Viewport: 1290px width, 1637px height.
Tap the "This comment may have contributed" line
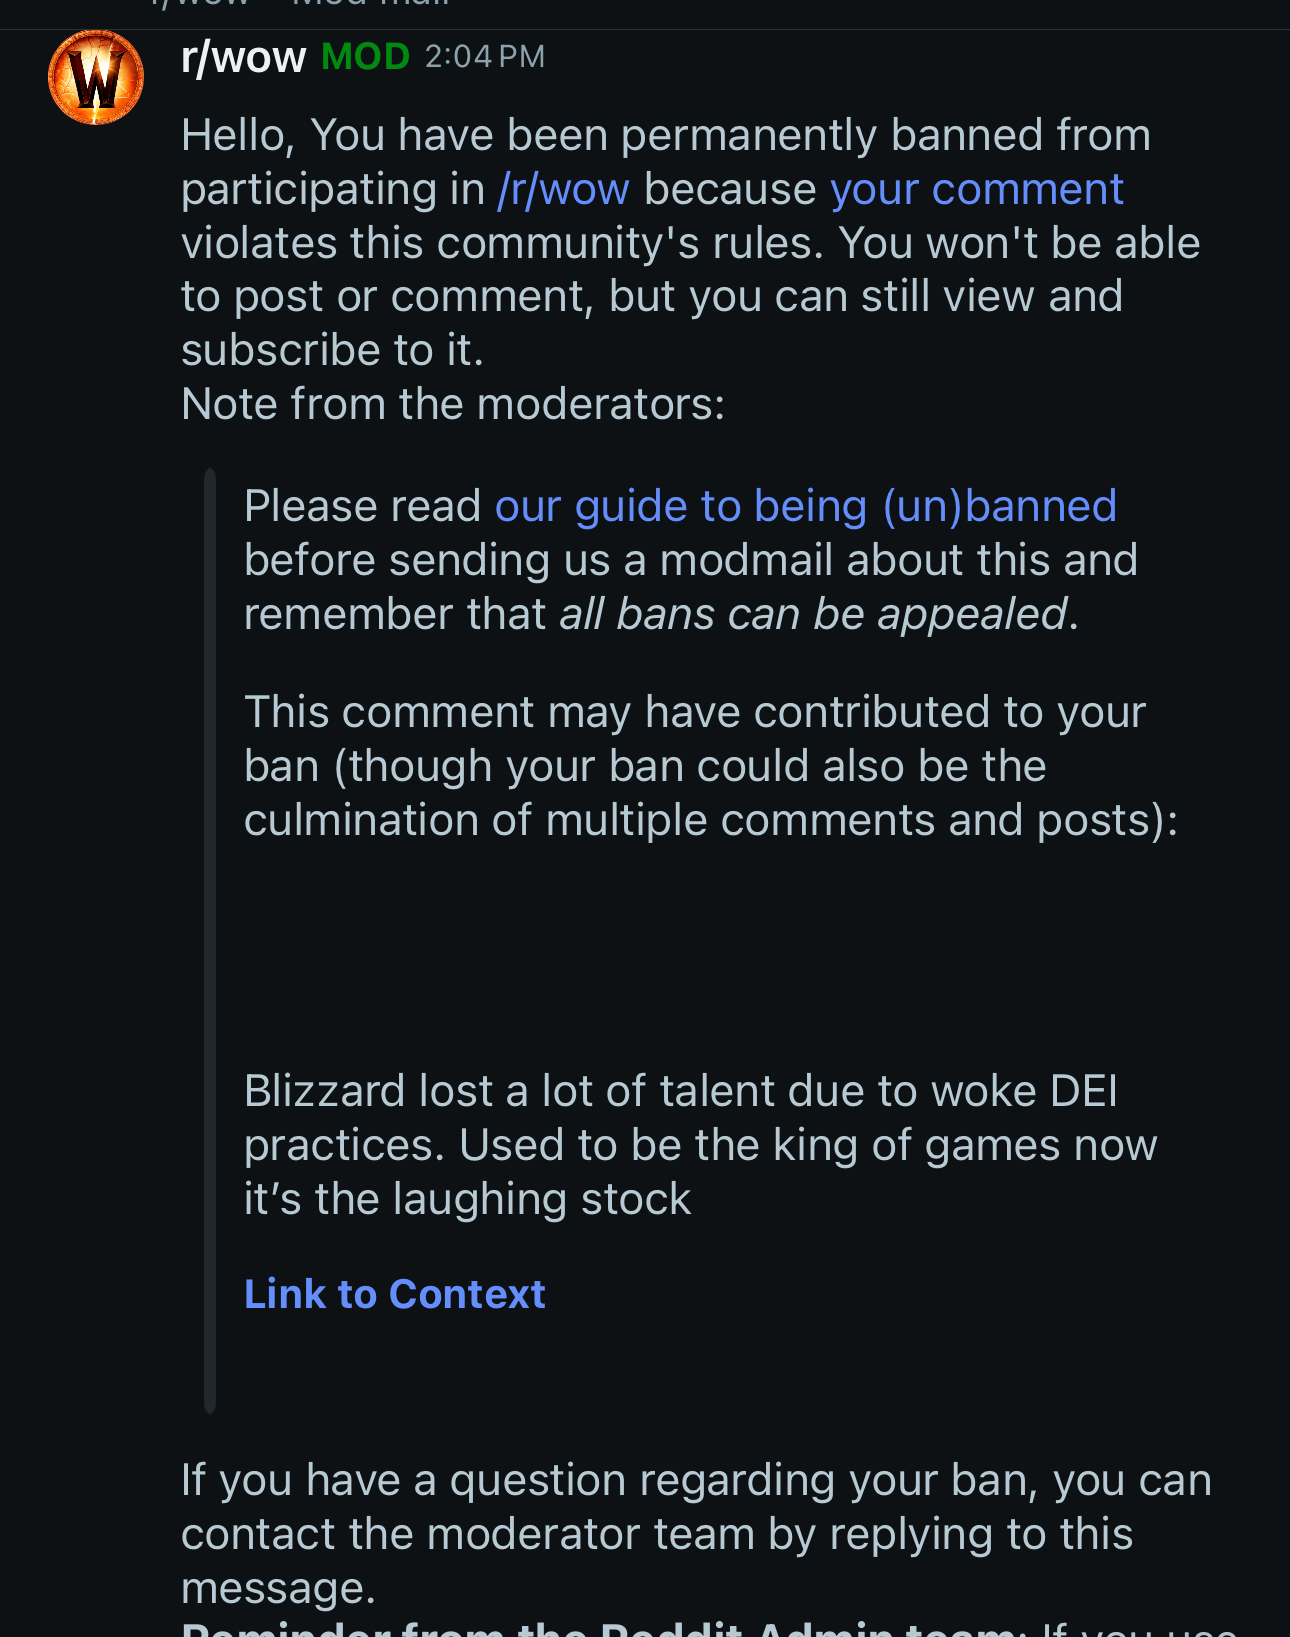pyautogui.click(x=694, y=713)
